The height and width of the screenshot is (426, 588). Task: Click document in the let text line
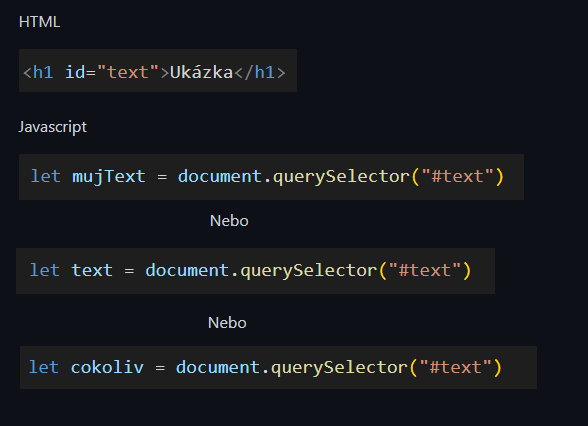point(187,270)
